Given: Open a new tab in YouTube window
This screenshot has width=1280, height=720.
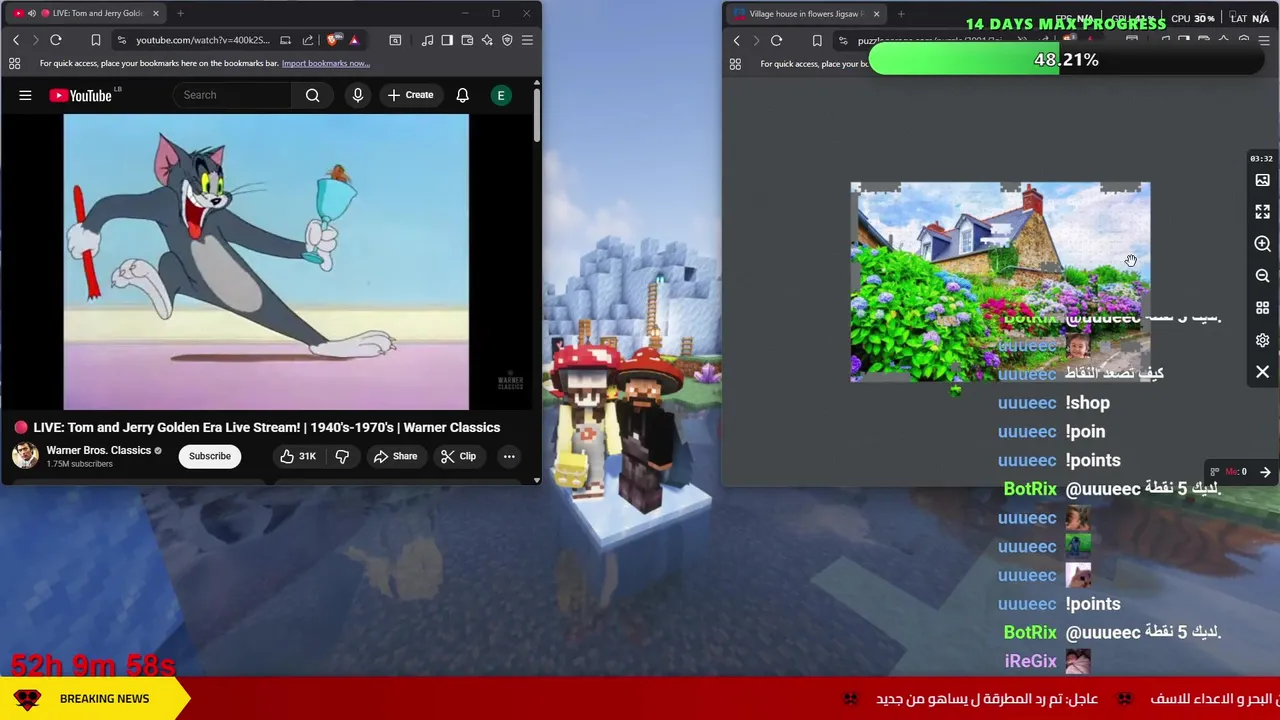Looking at the screenshot, I should [x=180, y=13].
